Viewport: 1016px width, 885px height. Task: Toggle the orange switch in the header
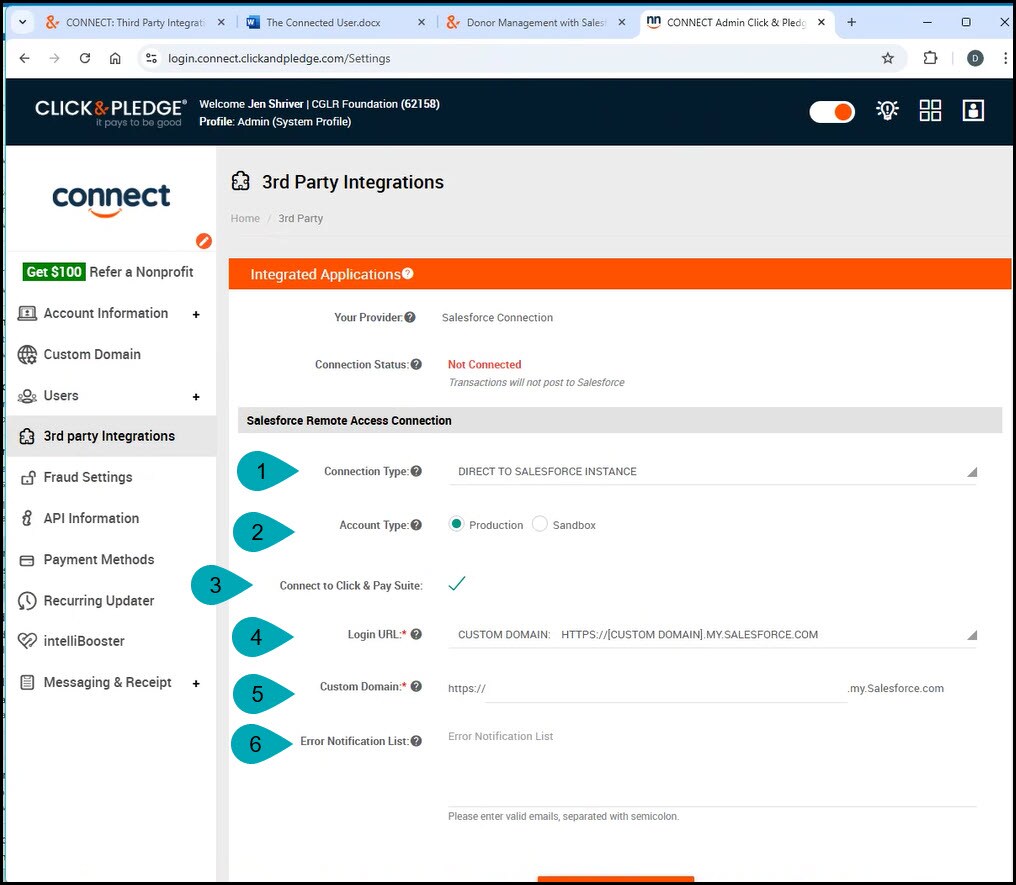(x=832, y=111)
